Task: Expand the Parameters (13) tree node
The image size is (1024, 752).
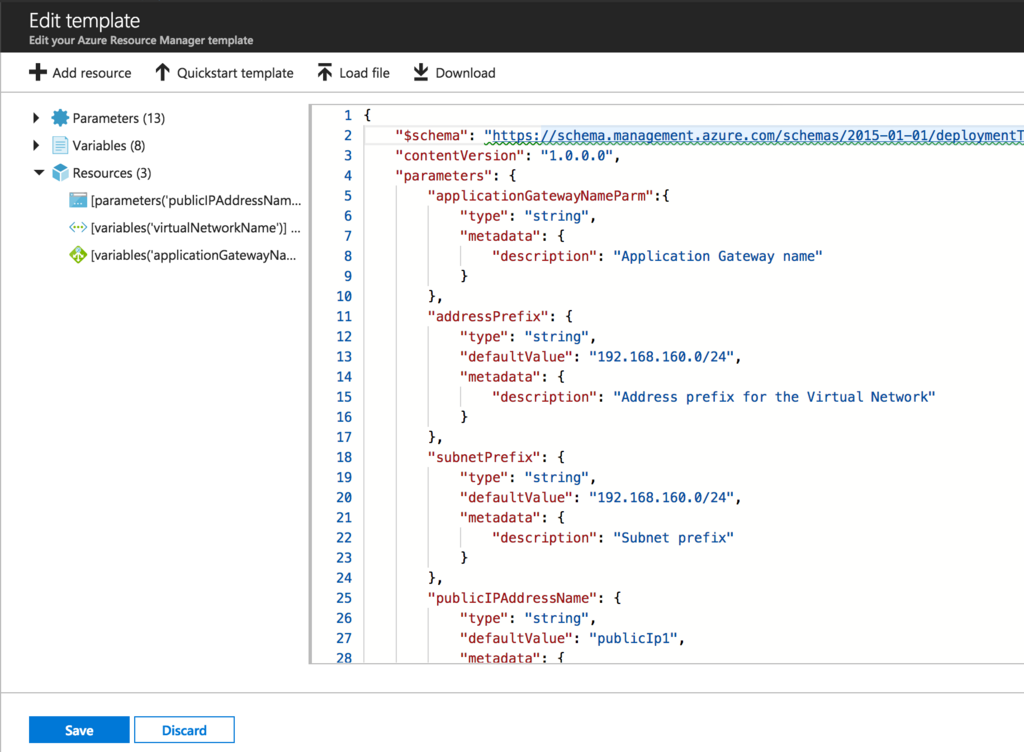Action: click(37, 118)
